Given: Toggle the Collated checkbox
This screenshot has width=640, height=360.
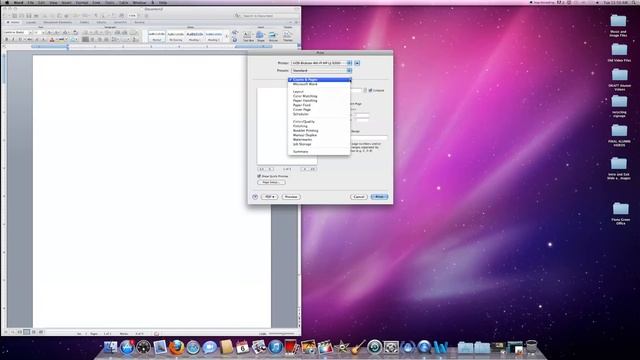Looking at the screenshot, I should (370, 90).
